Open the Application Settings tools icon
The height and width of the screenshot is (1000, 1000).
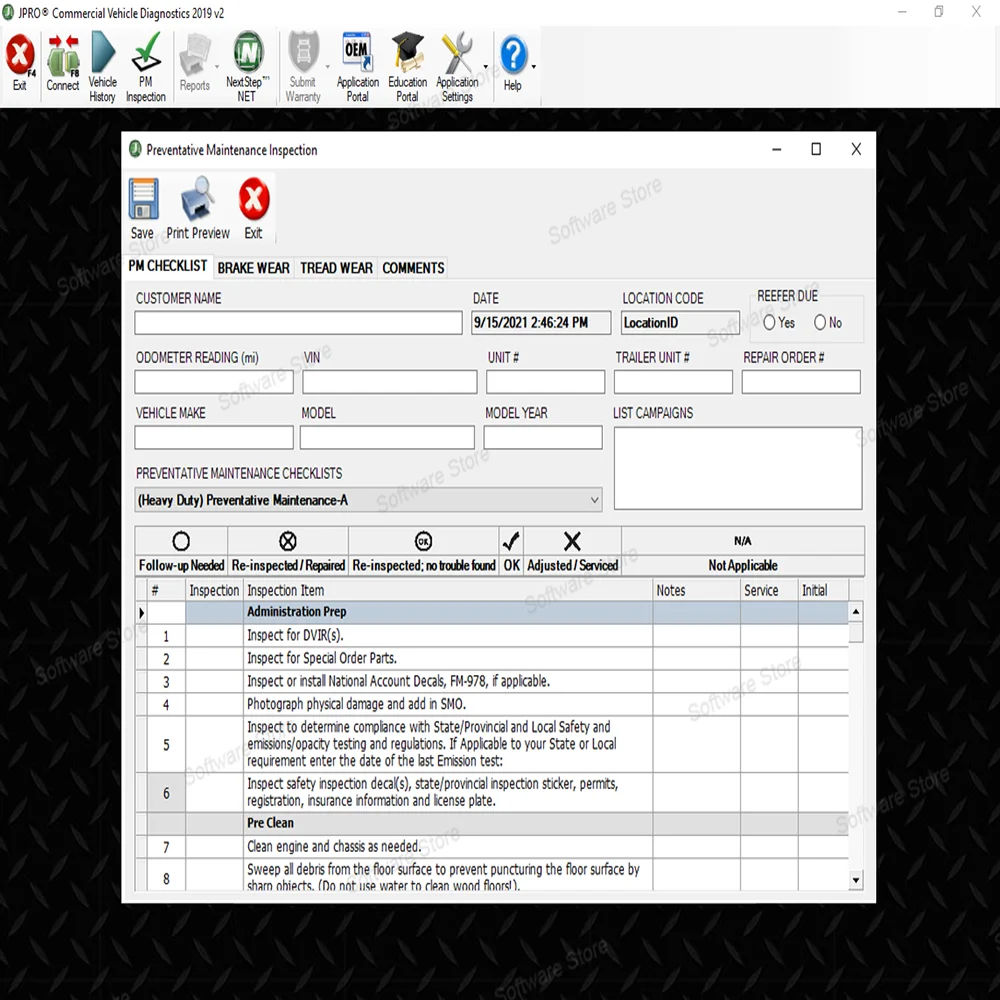457,52
